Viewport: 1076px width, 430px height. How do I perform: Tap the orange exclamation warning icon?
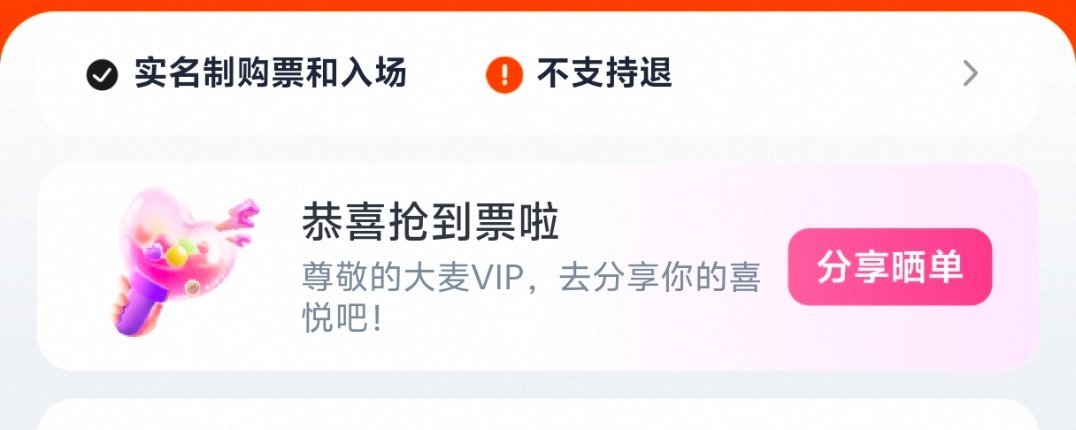tap(504, 74)
